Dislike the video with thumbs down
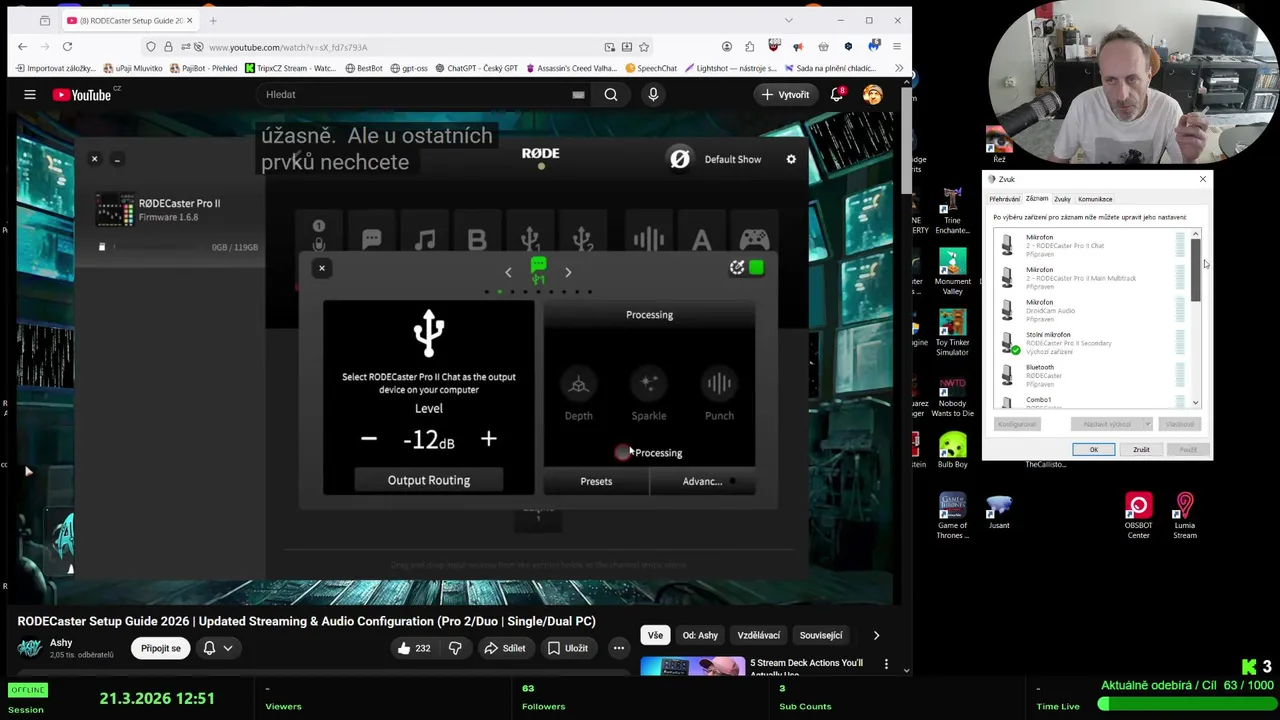 [455, 648]
